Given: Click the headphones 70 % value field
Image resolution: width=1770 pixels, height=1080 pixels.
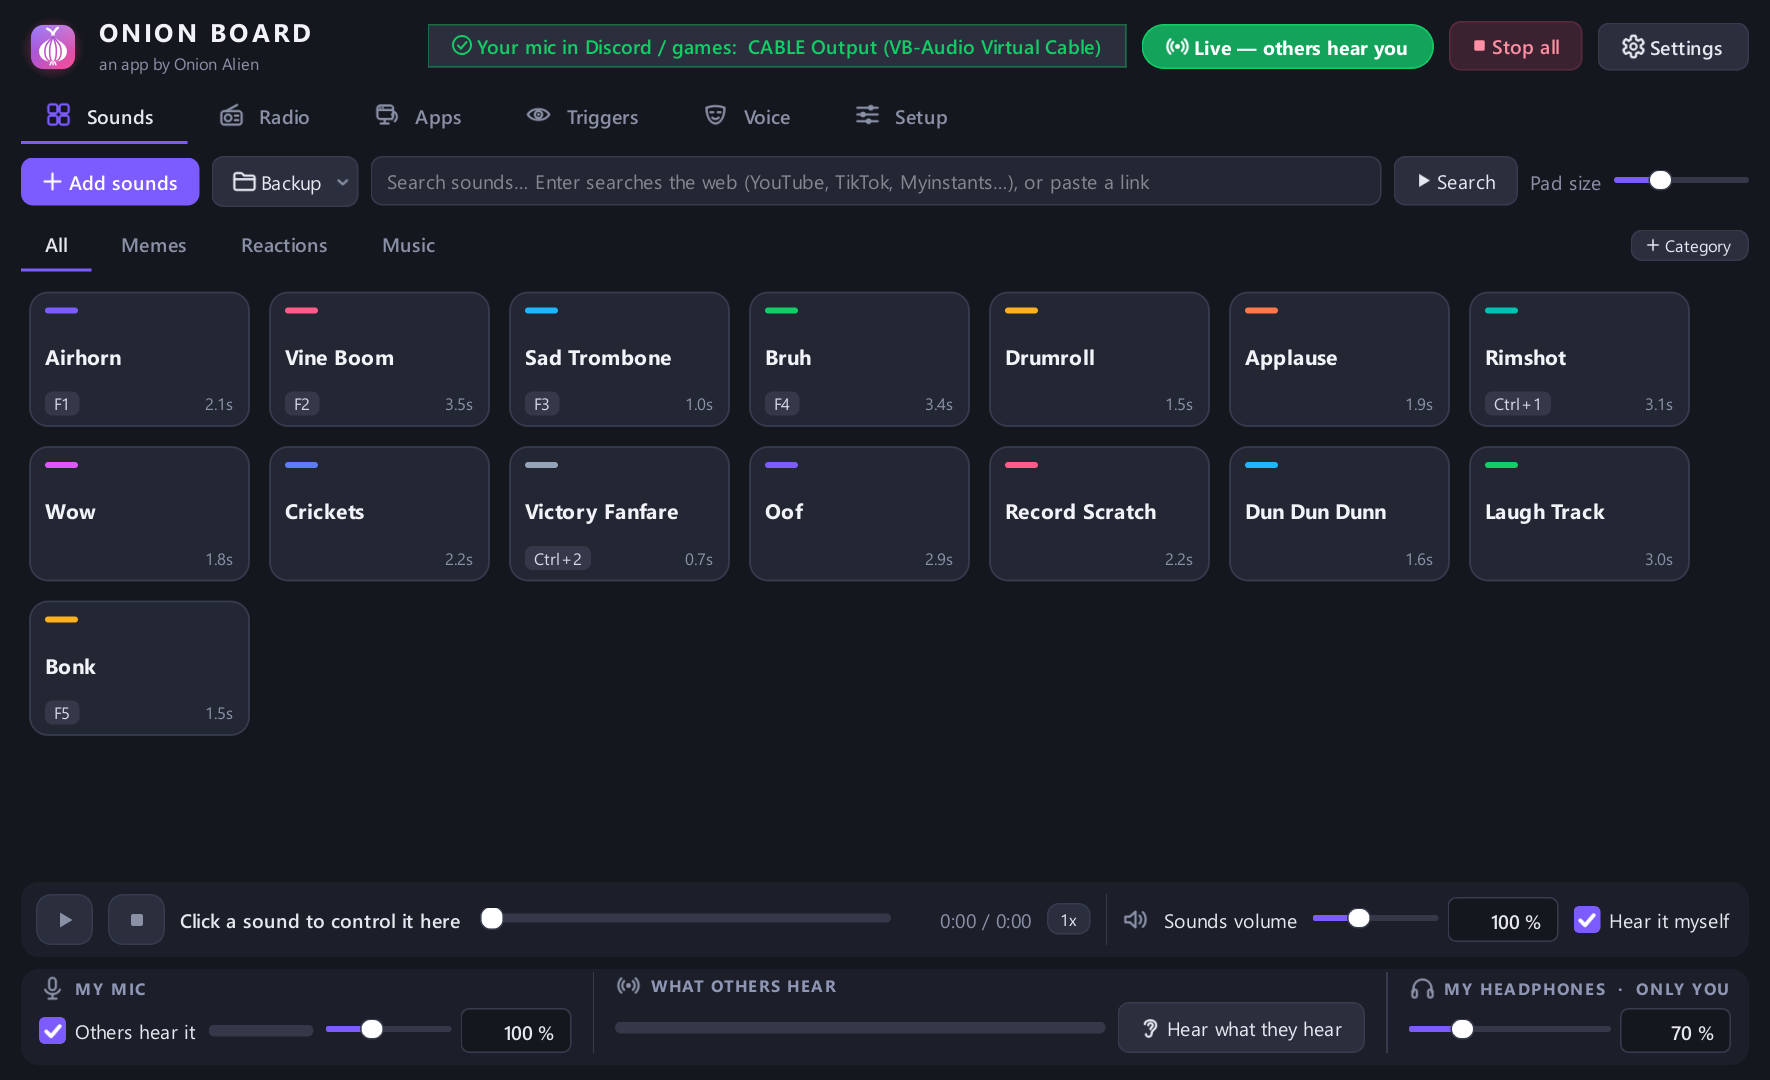Looking at the screenshot, I should (x=1675, y=1031).
